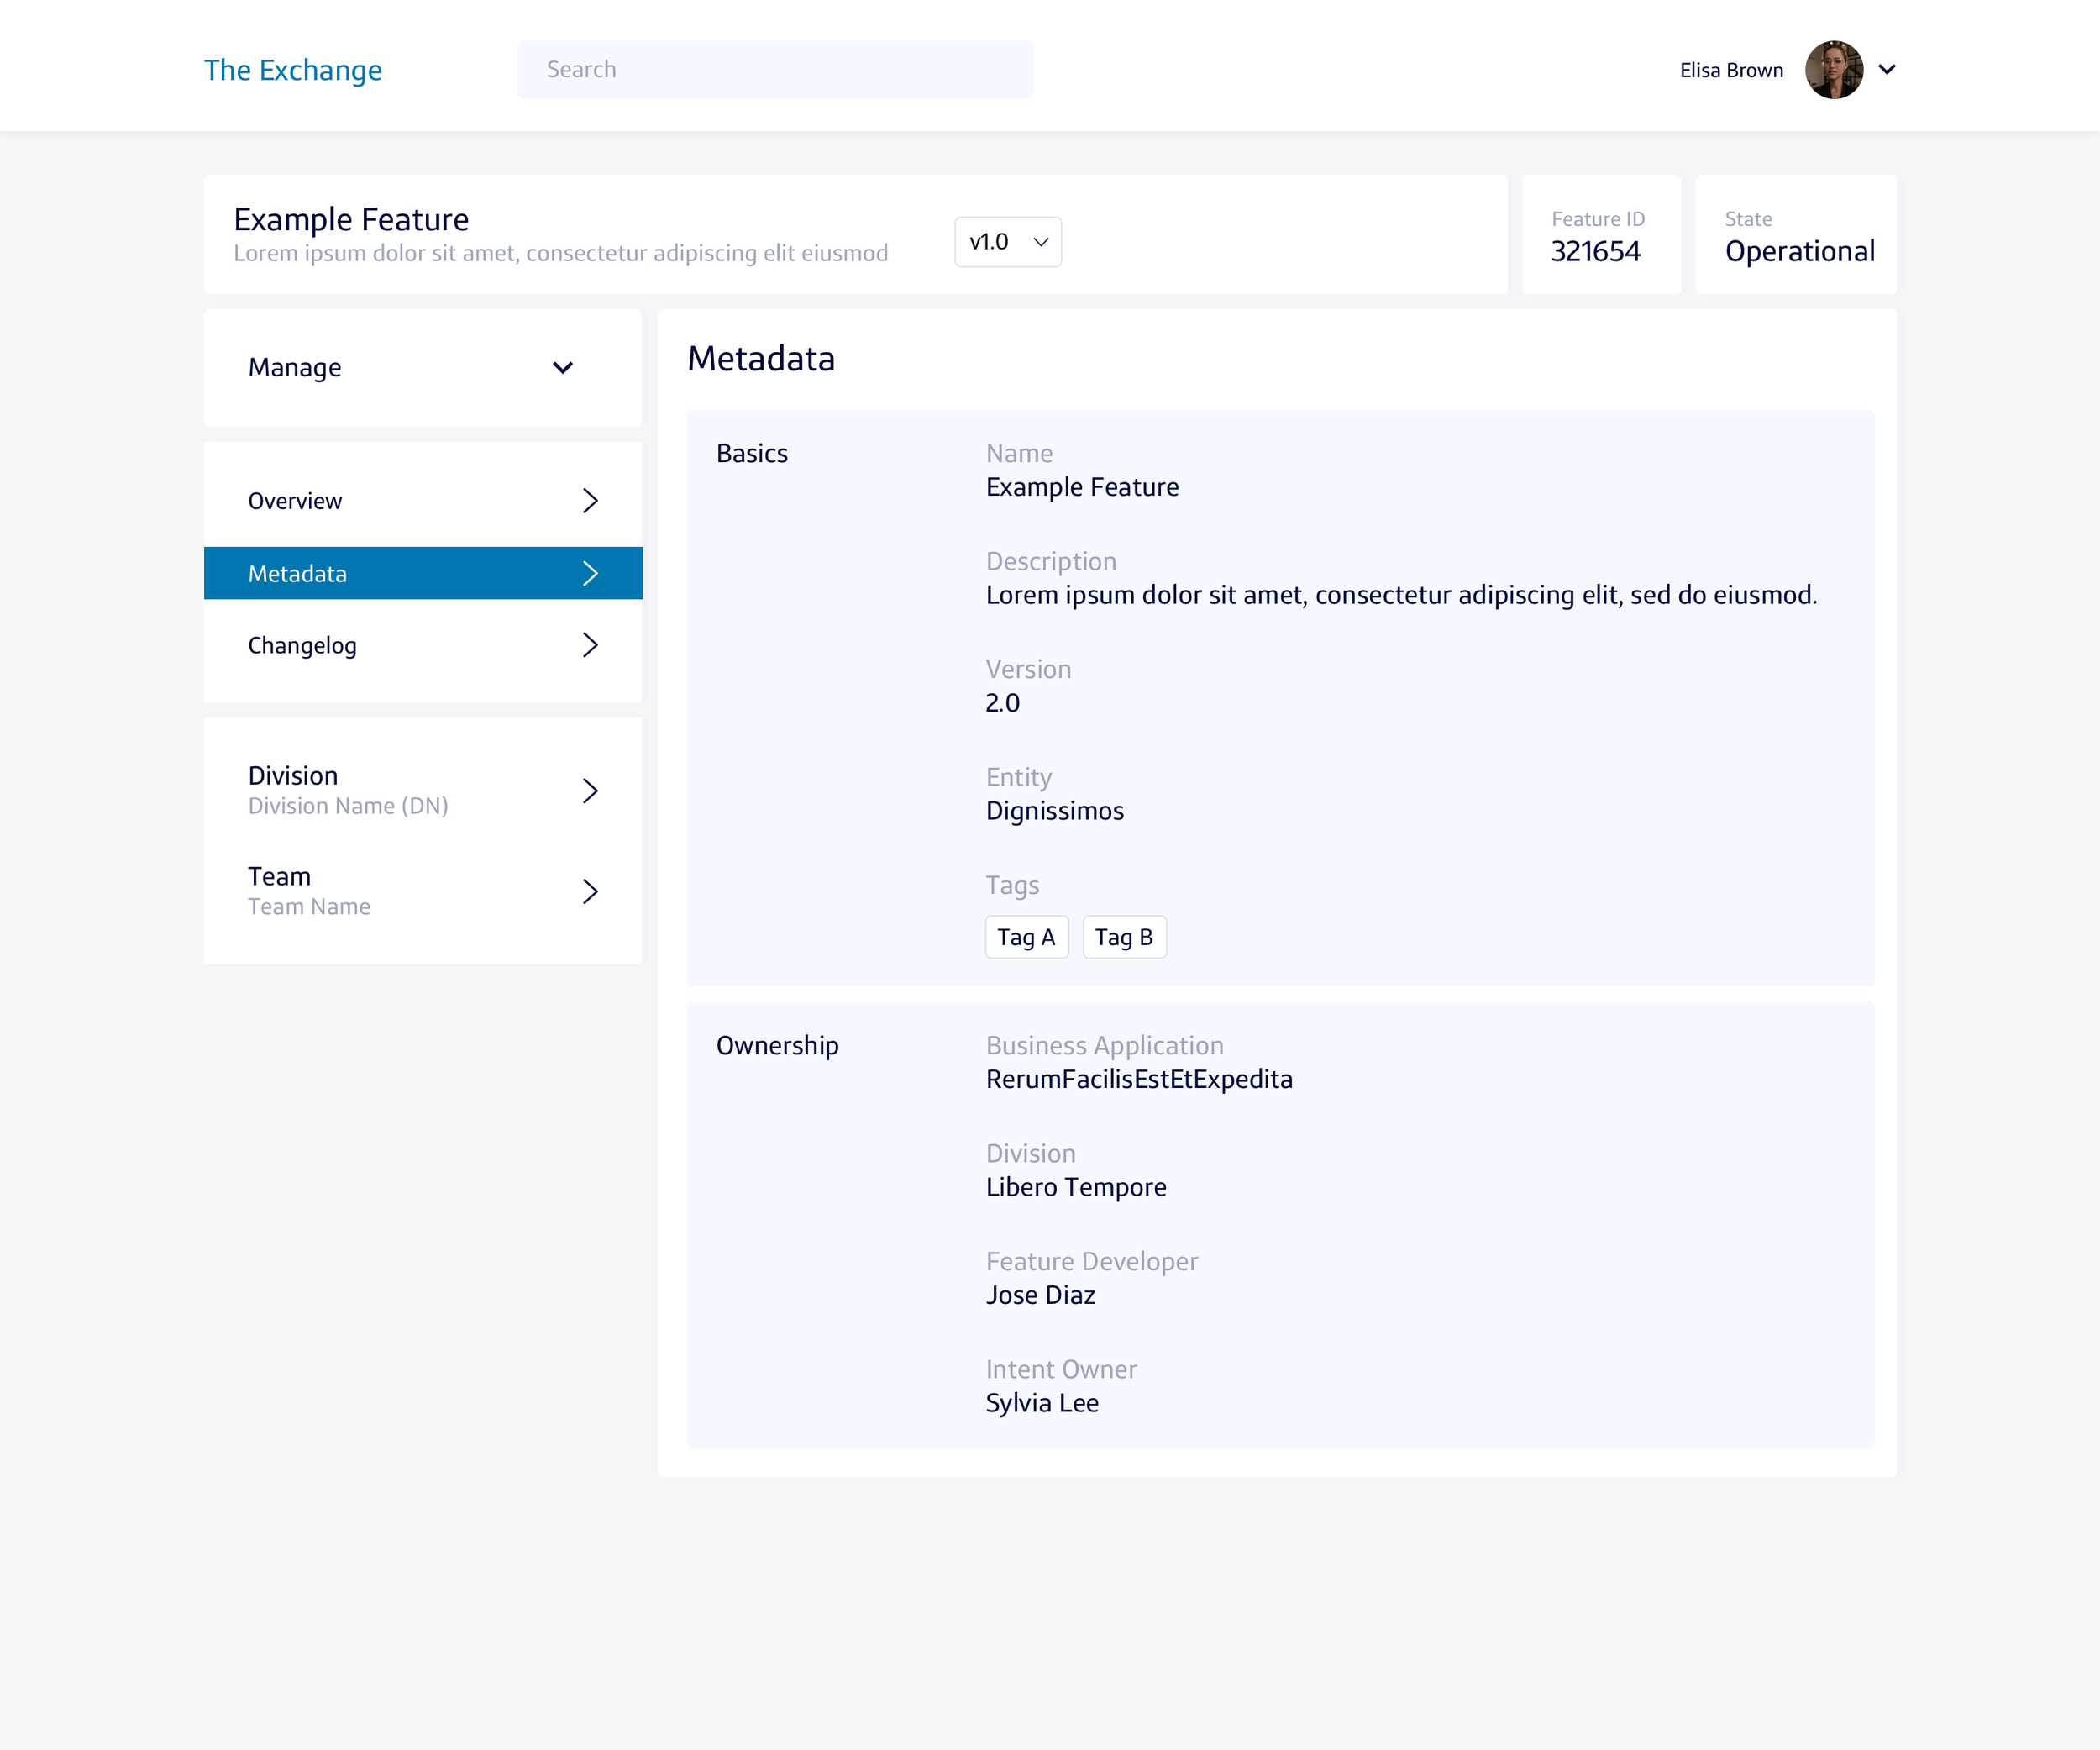The width and height of the screenshot is (2100, 1750).
Task: Click the Search input field
Action: click(x=775, y=70)
